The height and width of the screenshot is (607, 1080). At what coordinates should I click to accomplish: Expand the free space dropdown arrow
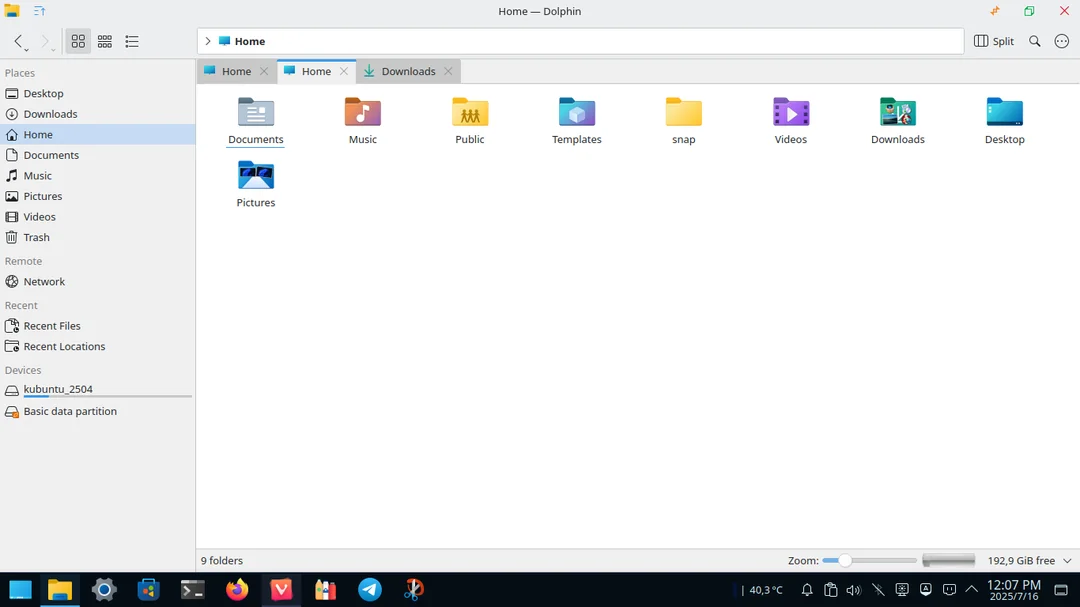(x=1067, y=561)
